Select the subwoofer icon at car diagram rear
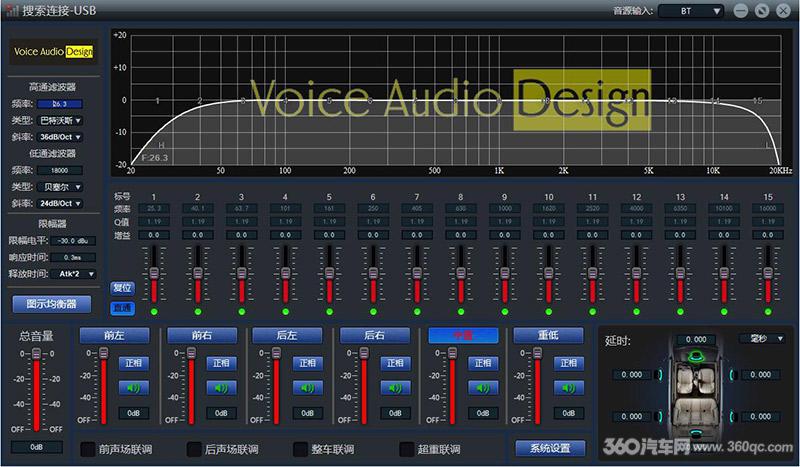The width and height of the screenshot is (800, 467). (695, 434)
